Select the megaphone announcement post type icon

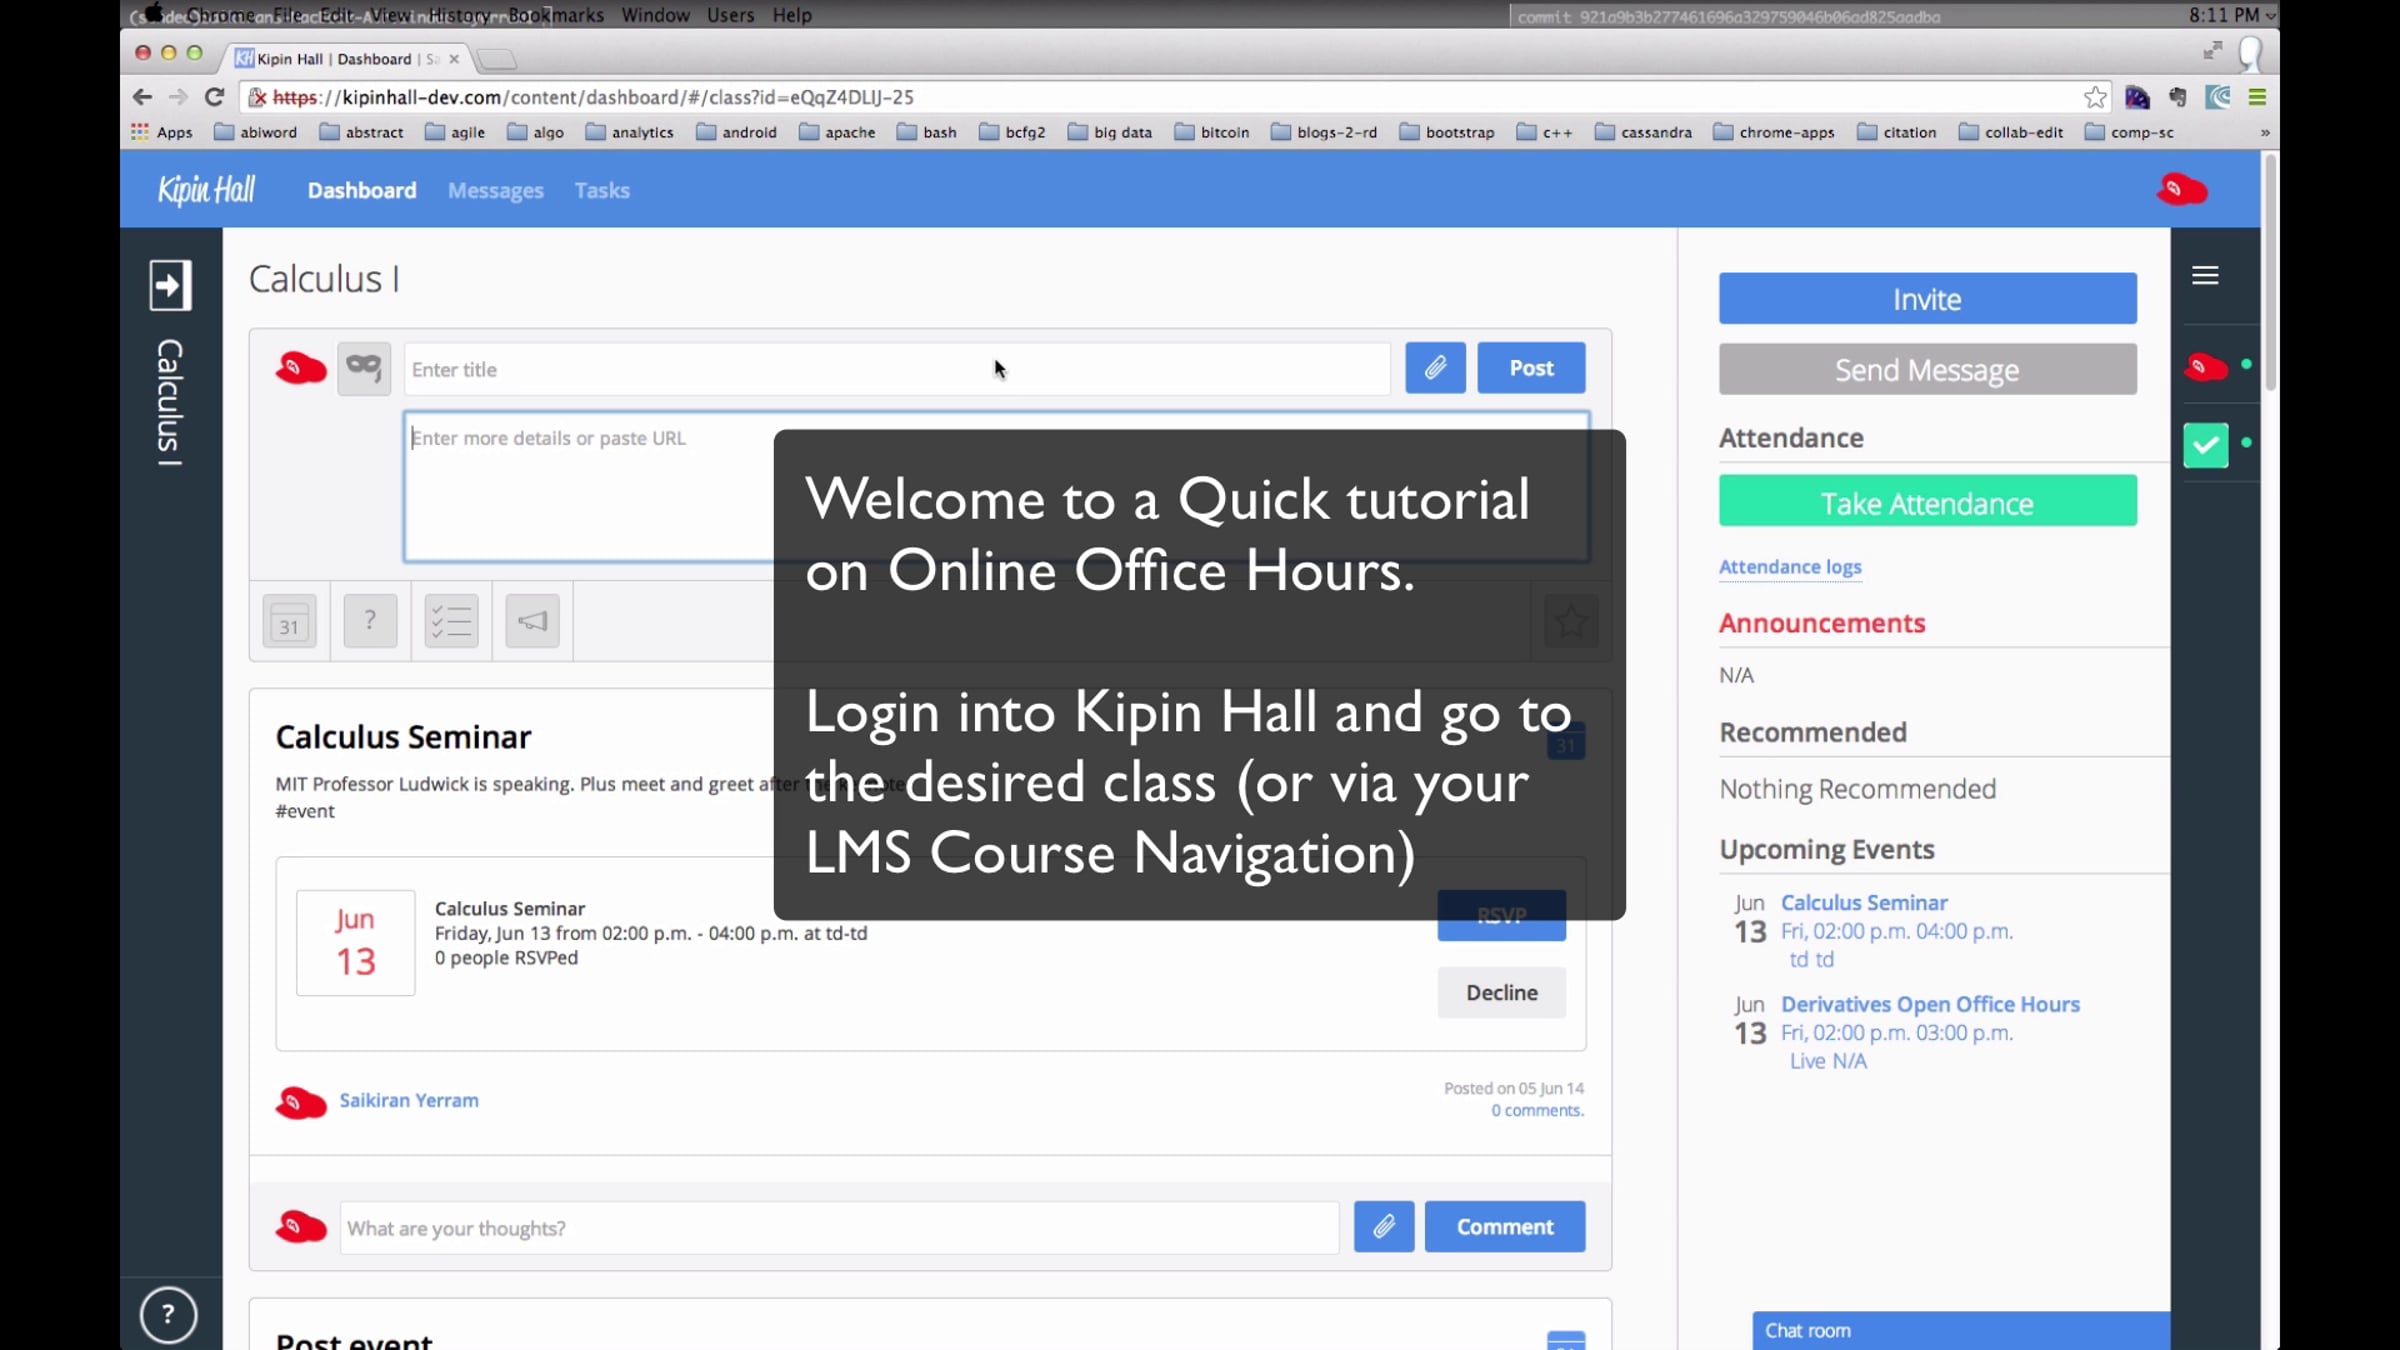tap(532, 621)
